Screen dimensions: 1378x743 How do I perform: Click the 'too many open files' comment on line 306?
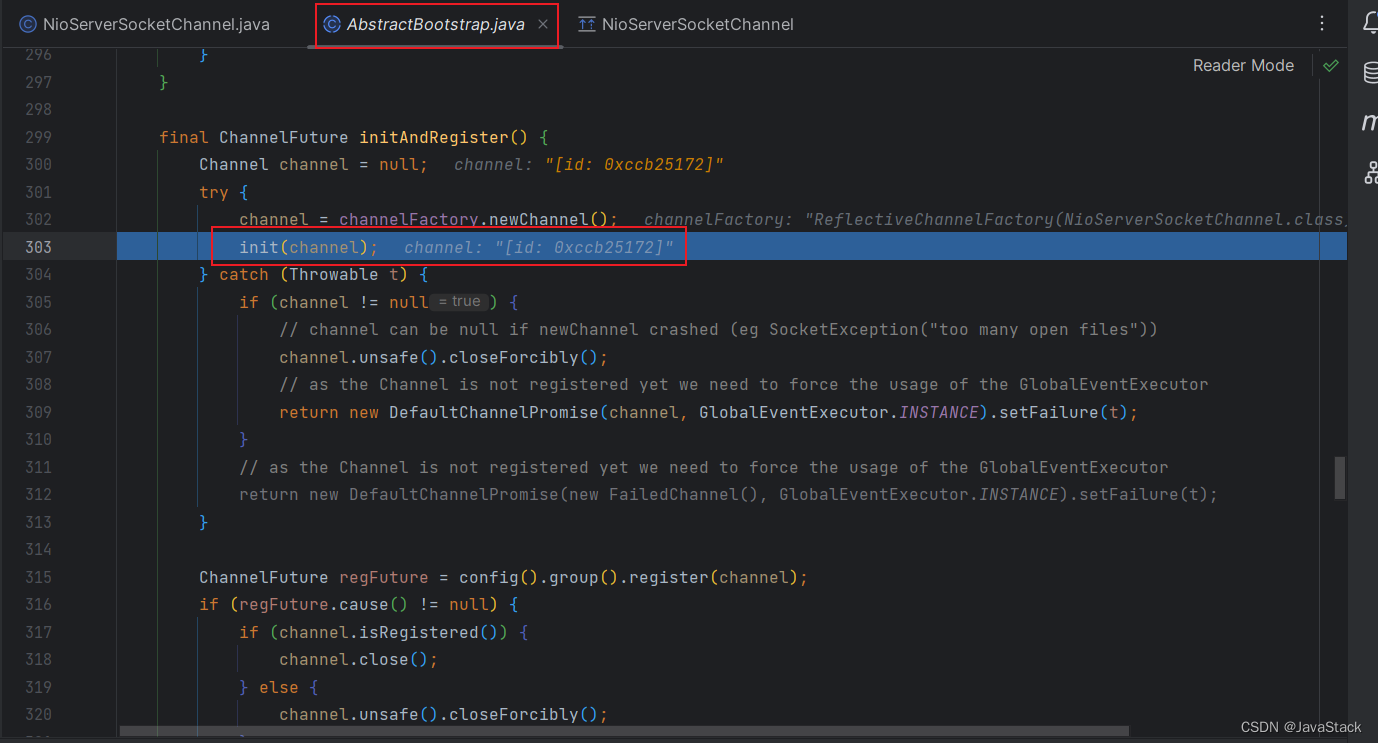[1034, 329]
